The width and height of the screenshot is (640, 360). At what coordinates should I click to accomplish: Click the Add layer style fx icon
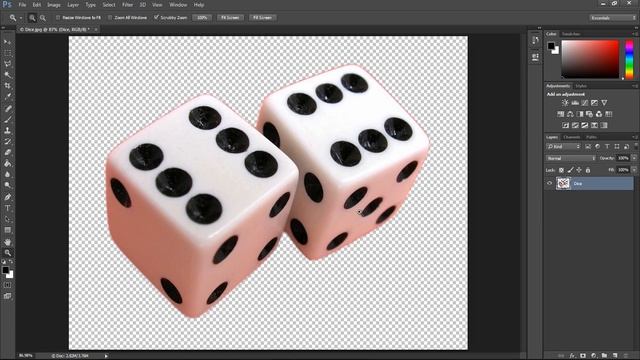[x=572, y=356]
